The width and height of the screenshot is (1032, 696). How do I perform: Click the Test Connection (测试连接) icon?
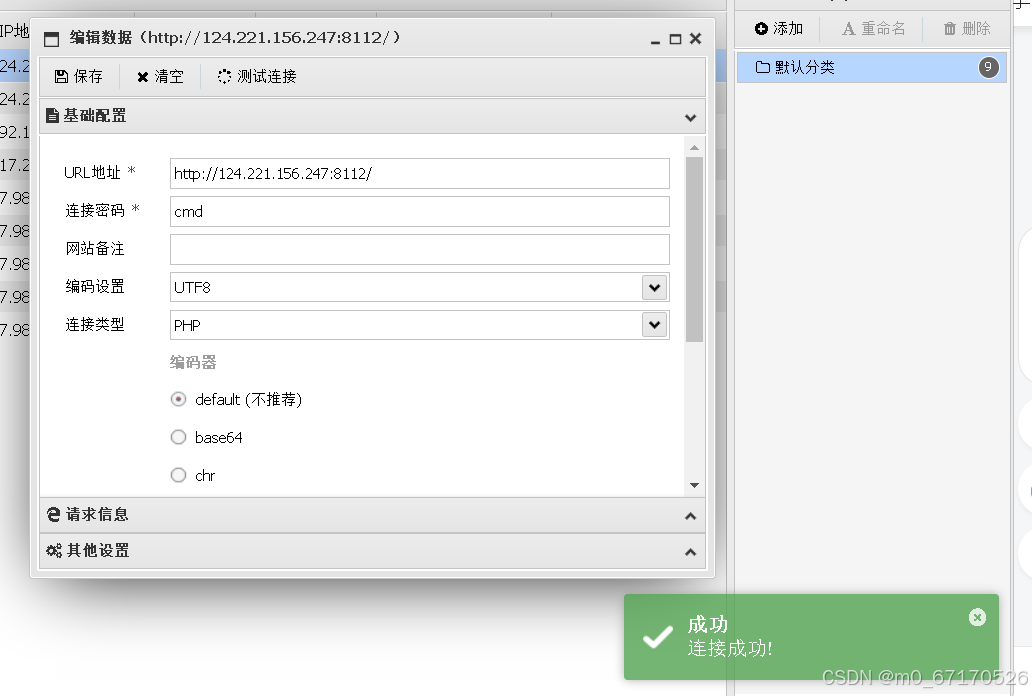point(223,75)
